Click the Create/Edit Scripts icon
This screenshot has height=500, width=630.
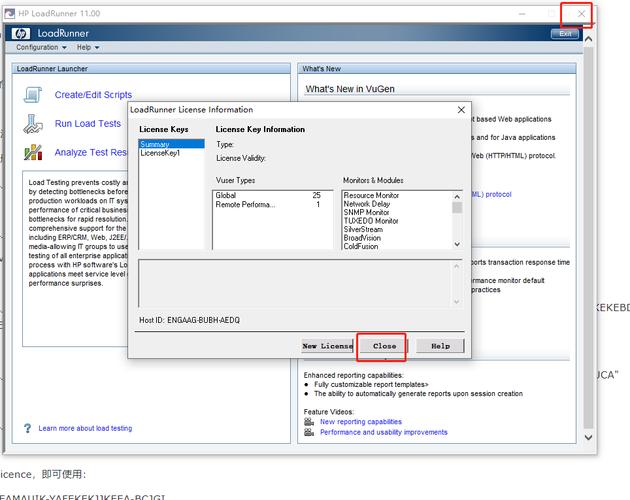click(33, 95)
